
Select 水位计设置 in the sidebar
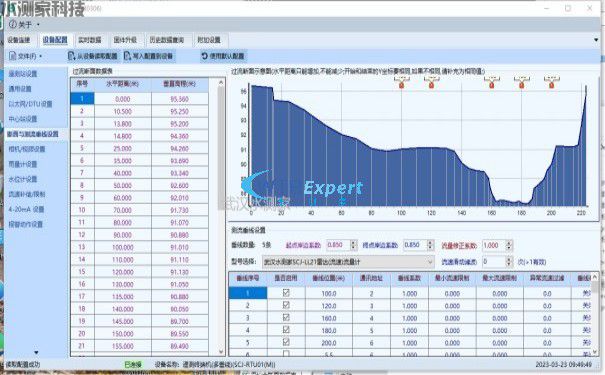click(x=23, y=179)
